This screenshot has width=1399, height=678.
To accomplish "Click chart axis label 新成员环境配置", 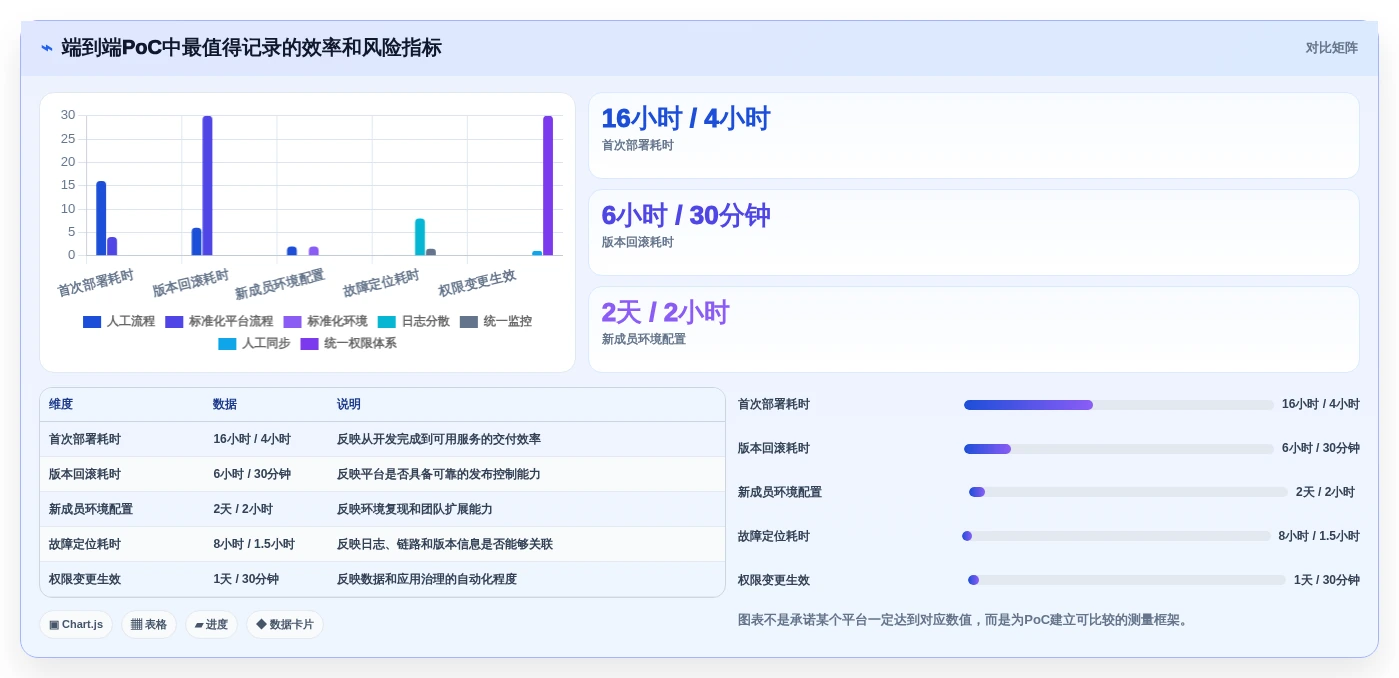I will point(280,284).
